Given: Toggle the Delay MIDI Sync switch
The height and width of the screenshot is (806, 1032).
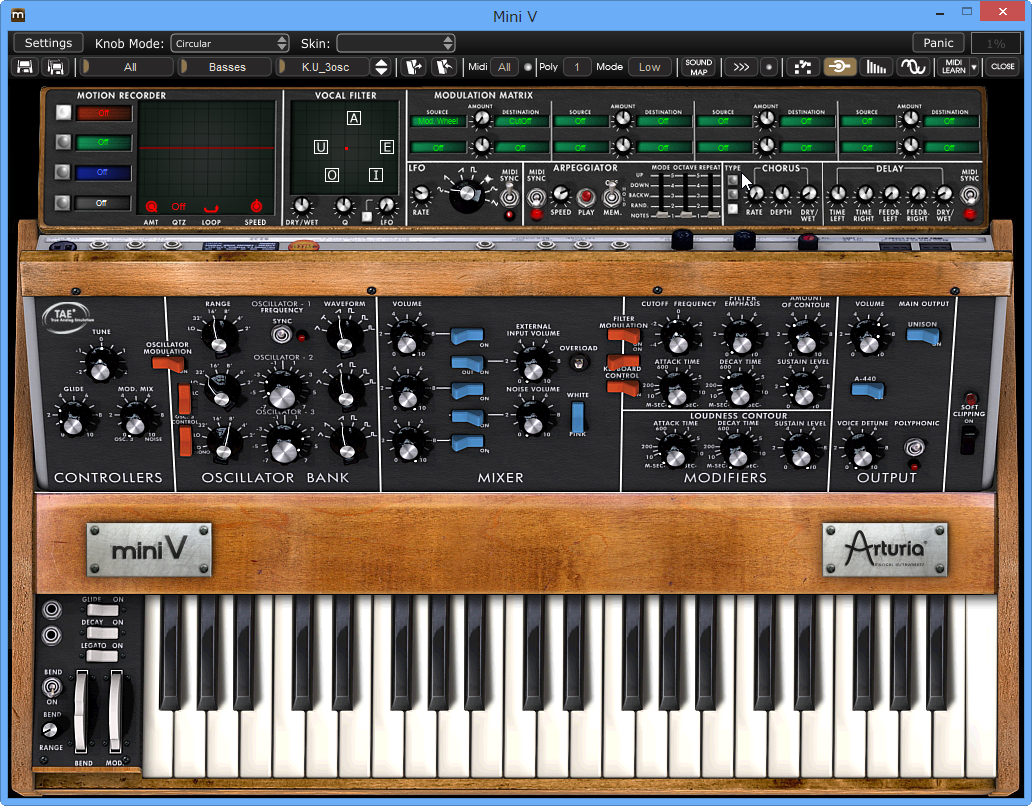Looking at the screenshot, I should click(969, 195).
